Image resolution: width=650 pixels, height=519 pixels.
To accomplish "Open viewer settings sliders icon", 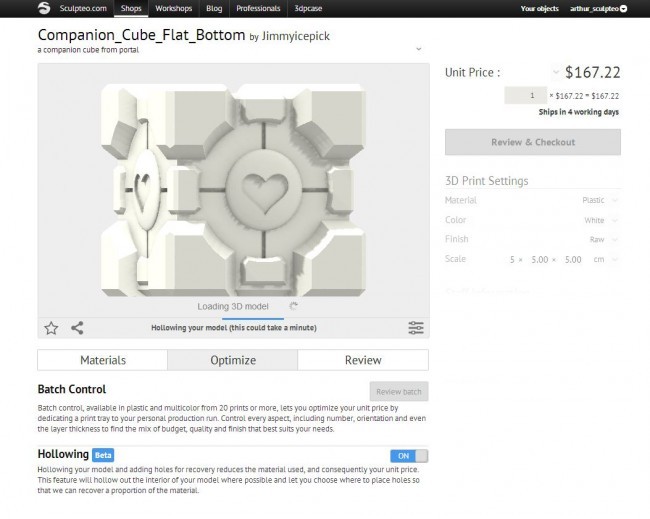I will (416, 328).
